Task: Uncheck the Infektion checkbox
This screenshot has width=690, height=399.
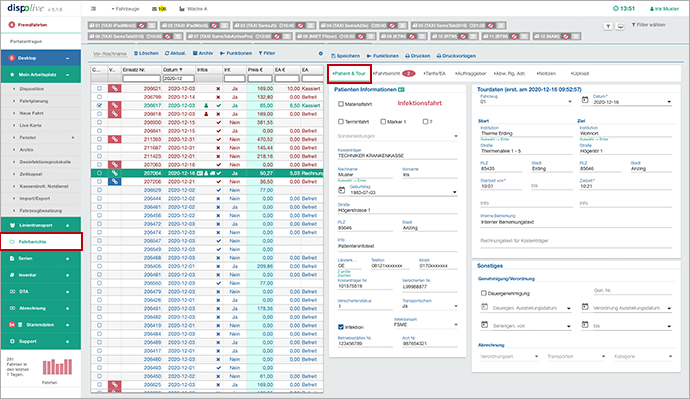Action: (x=341, y=327)
